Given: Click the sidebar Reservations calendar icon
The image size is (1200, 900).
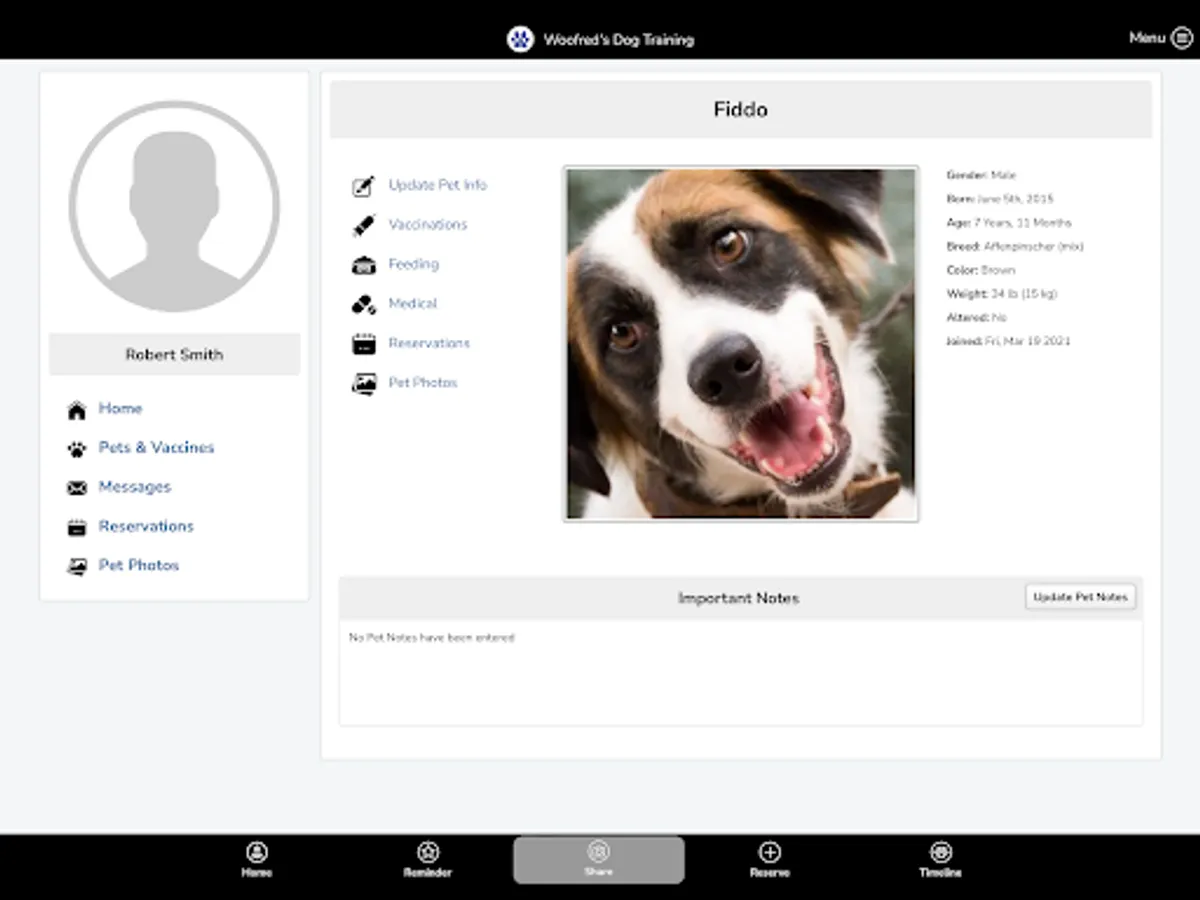Looking at the screenshot, I should click(77, 526).
